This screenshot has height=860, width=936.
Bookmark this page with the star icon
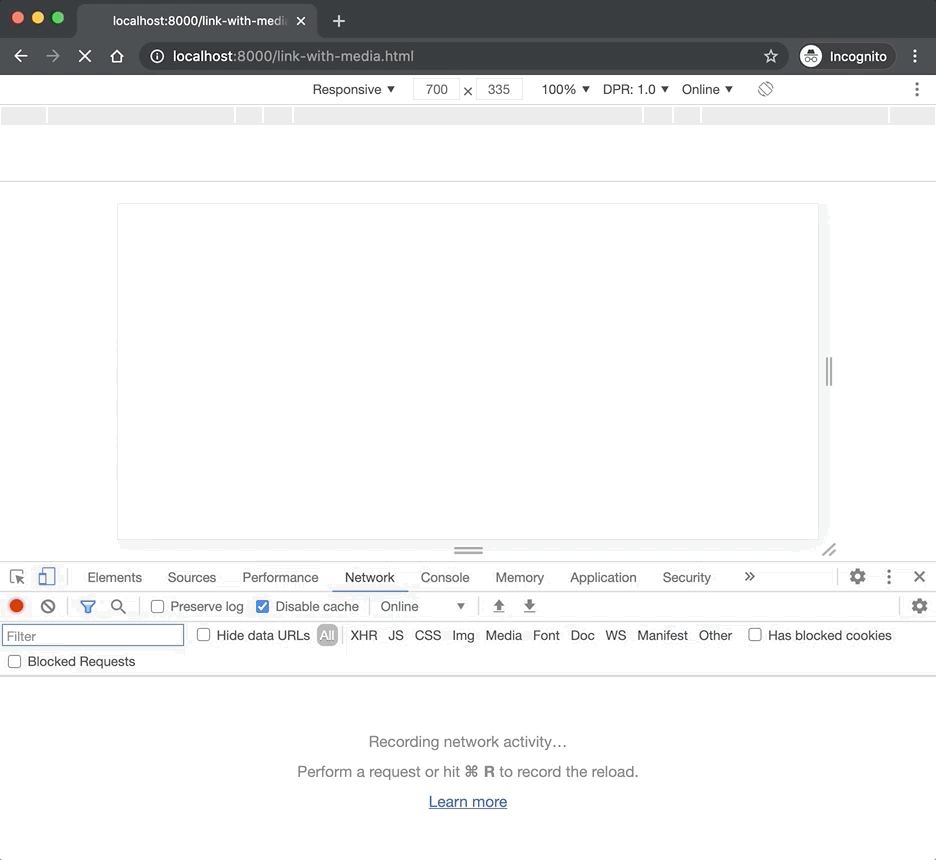(x=771, y=56)
